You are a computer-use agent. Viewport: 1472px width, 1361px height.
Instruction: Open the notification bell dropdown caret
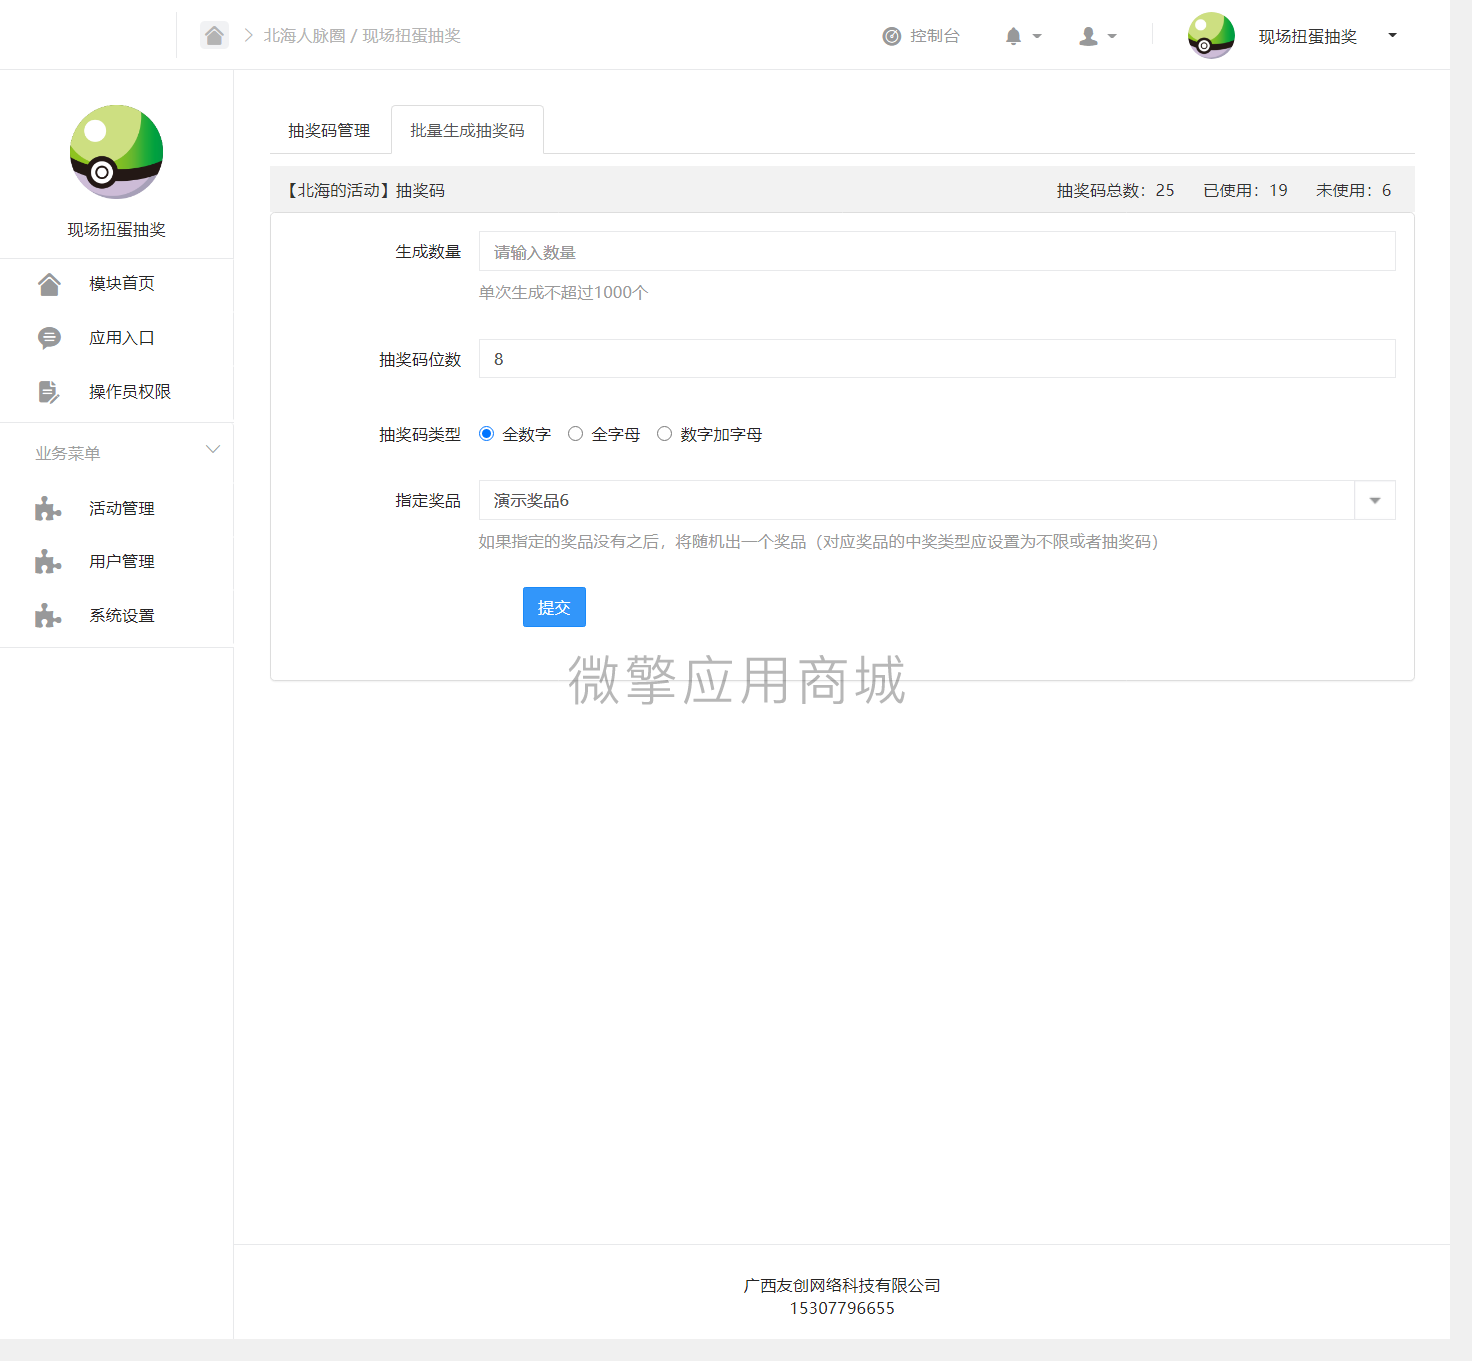[1037, 36]
